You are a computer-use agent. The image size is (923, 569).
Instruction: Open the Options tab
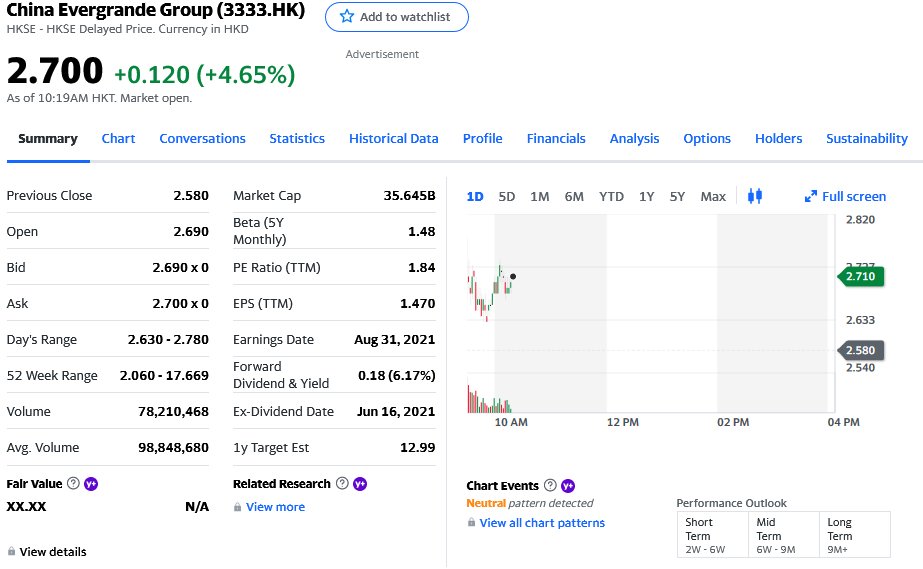click(x=706, y=139)
